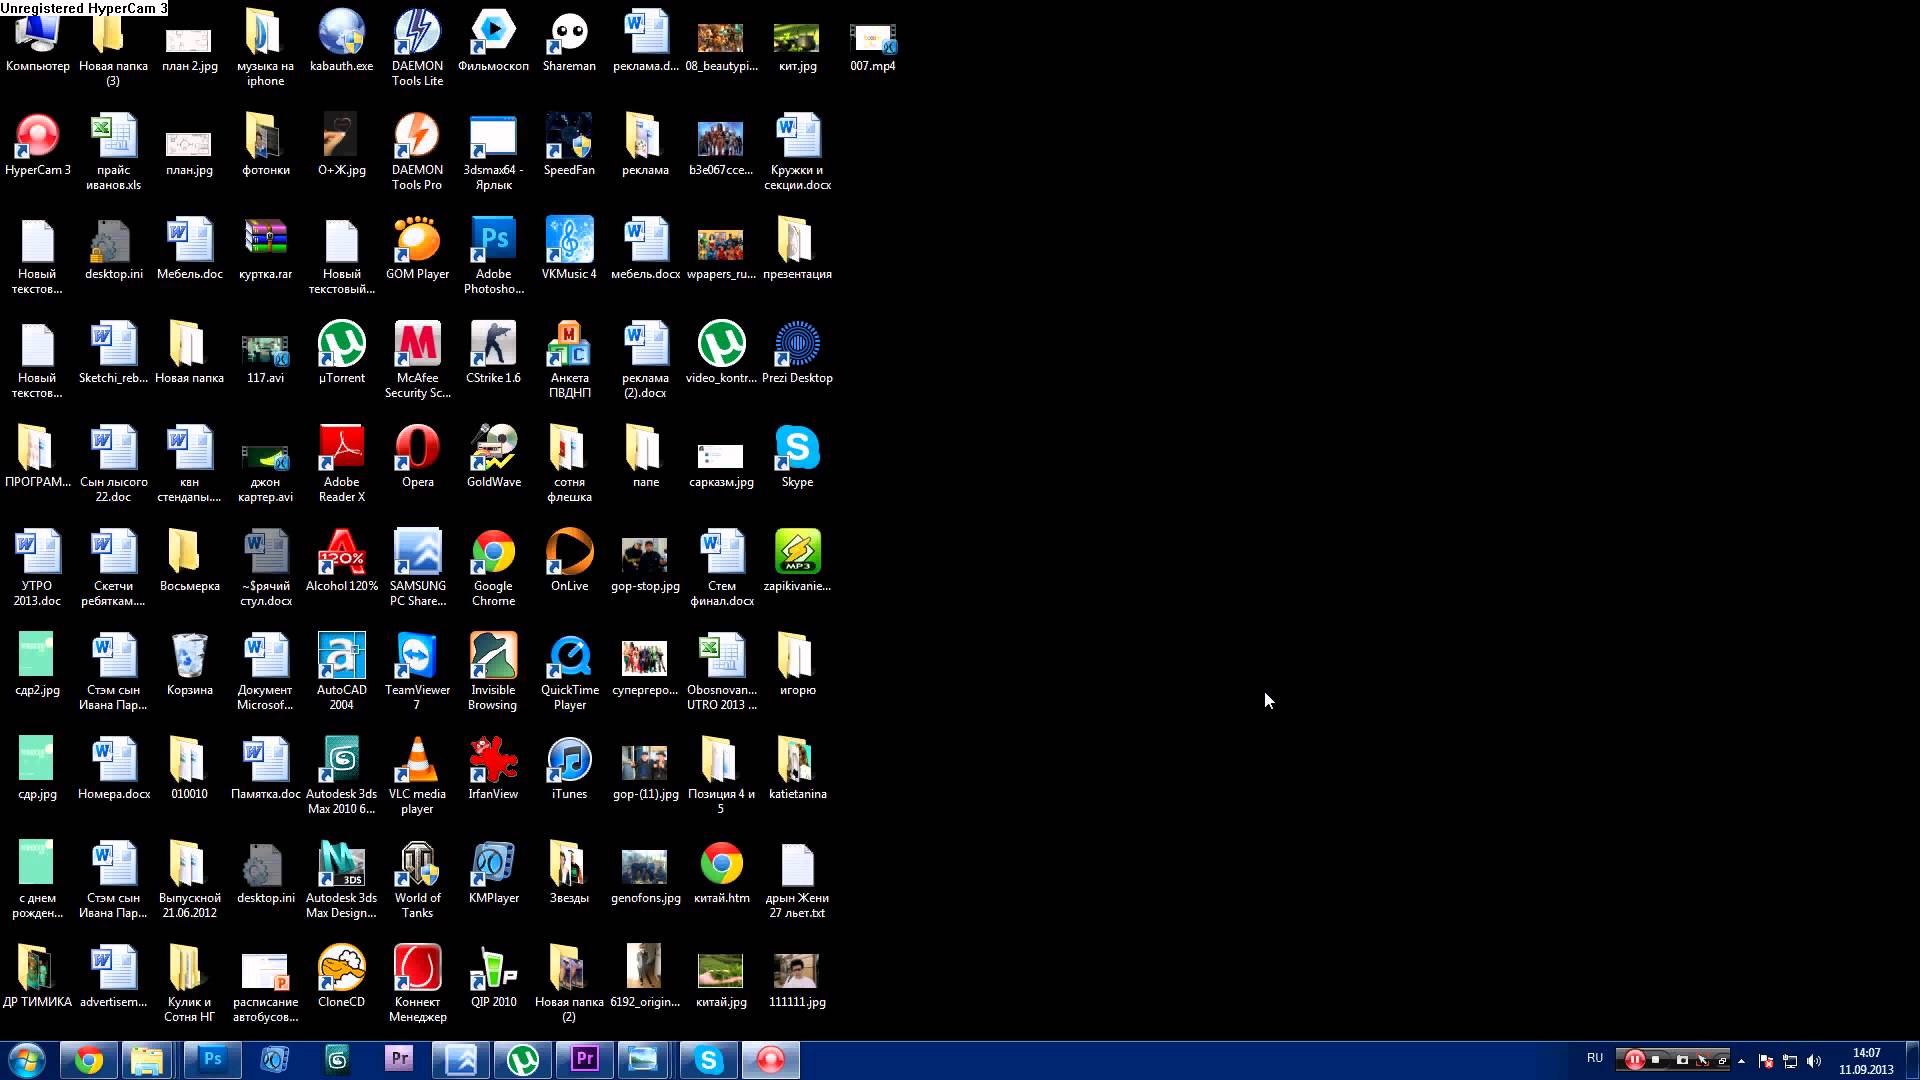The width and height of the screenshot is (1920, 1080).
Task: Select the Корзина recycle bin icon
Action: (x=189, y=664)
